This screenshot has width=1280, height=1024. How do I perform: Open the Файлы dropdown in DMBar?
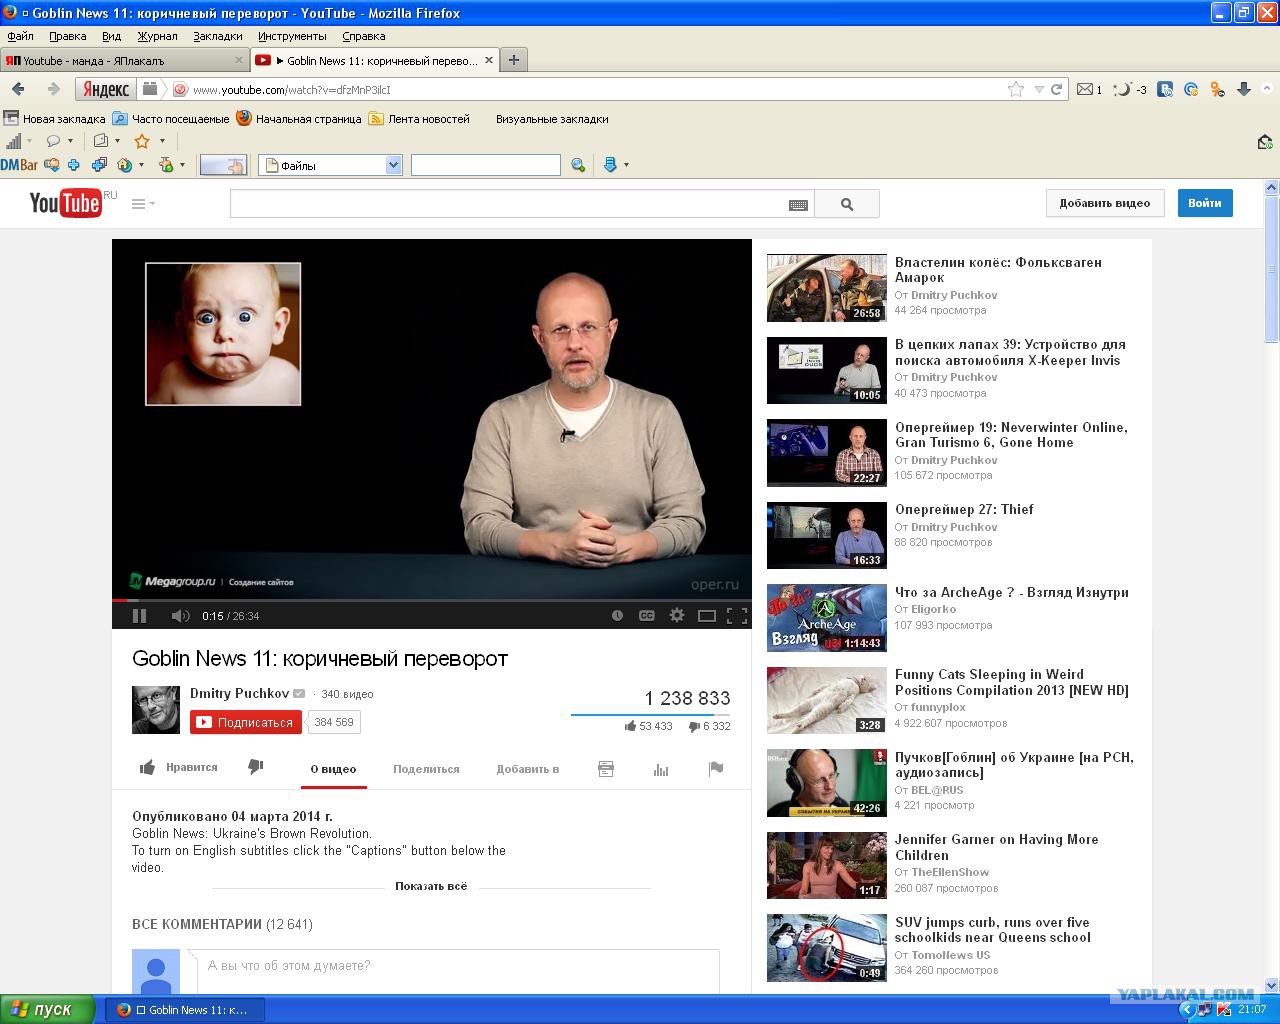point(330,165)
